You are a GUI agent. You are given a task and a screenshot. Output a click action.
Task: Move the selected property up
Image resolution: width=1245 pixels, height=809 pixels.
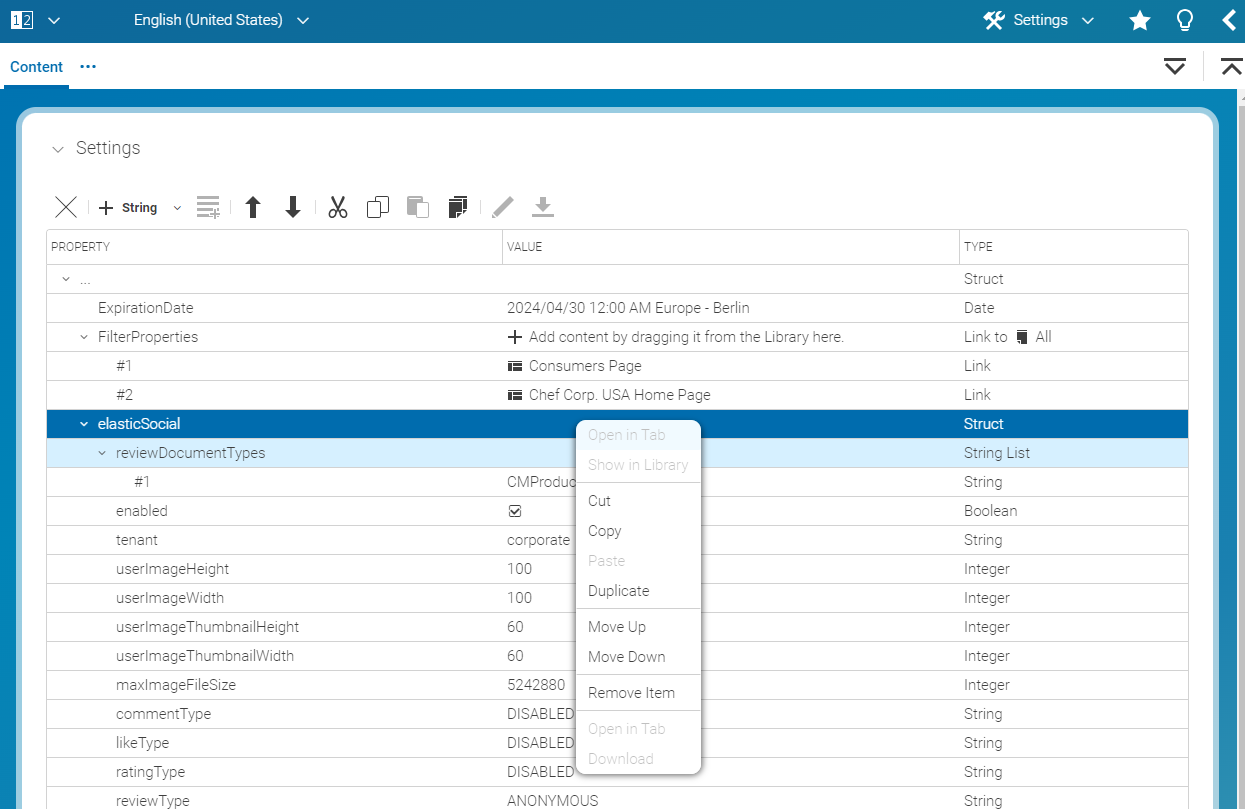[x=253, y=206]
